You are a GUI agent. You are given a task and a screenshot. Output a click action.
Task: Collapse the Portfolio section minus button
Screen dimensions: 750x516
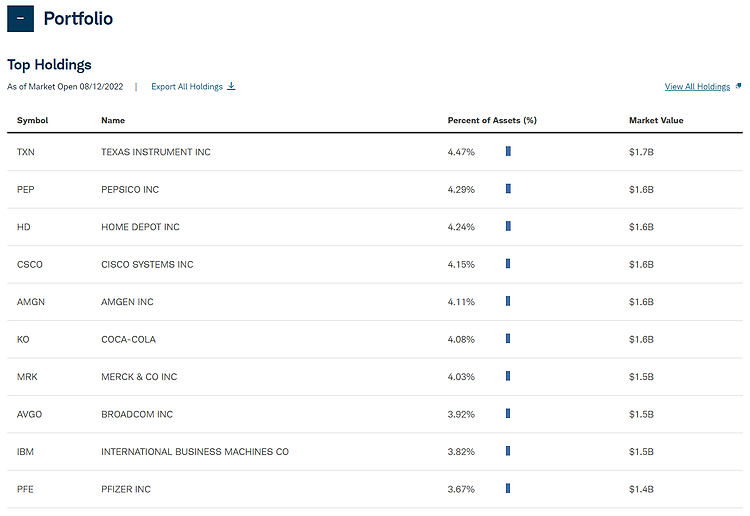(21, 19)
